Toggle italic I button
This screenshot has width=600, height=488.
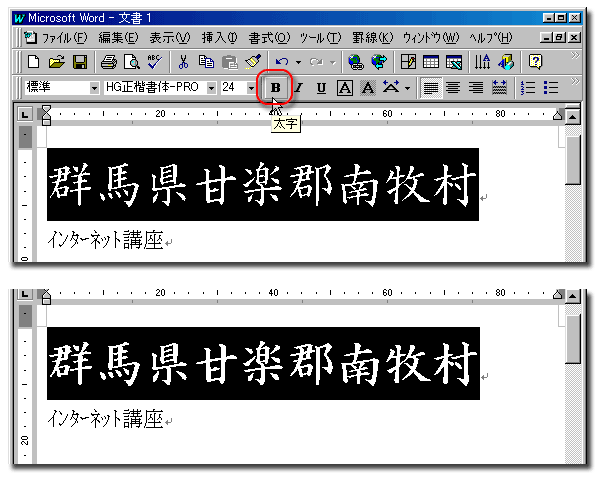click(299, 88)
